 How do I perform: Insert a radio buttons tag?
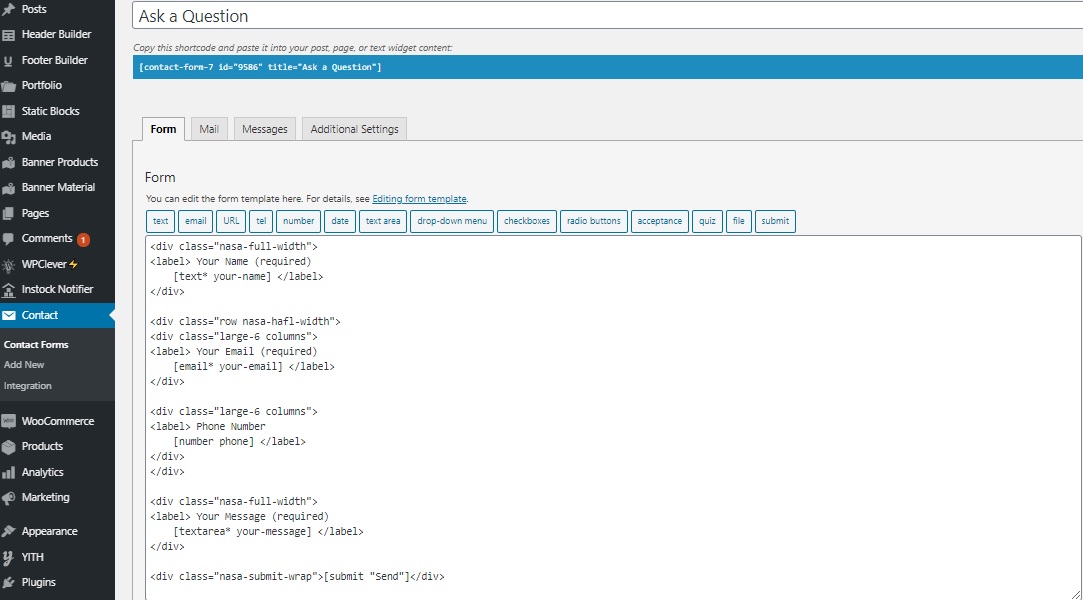pos(594,221)
